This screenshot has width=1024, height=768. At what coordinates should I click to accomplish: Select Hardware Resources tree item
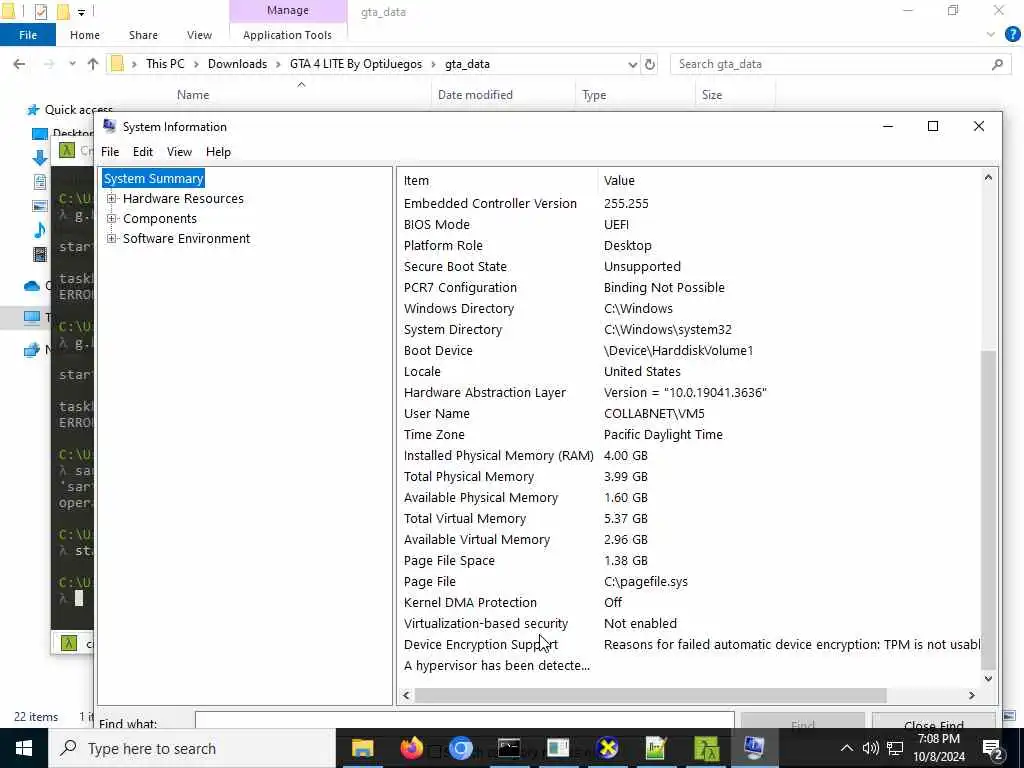183,199
